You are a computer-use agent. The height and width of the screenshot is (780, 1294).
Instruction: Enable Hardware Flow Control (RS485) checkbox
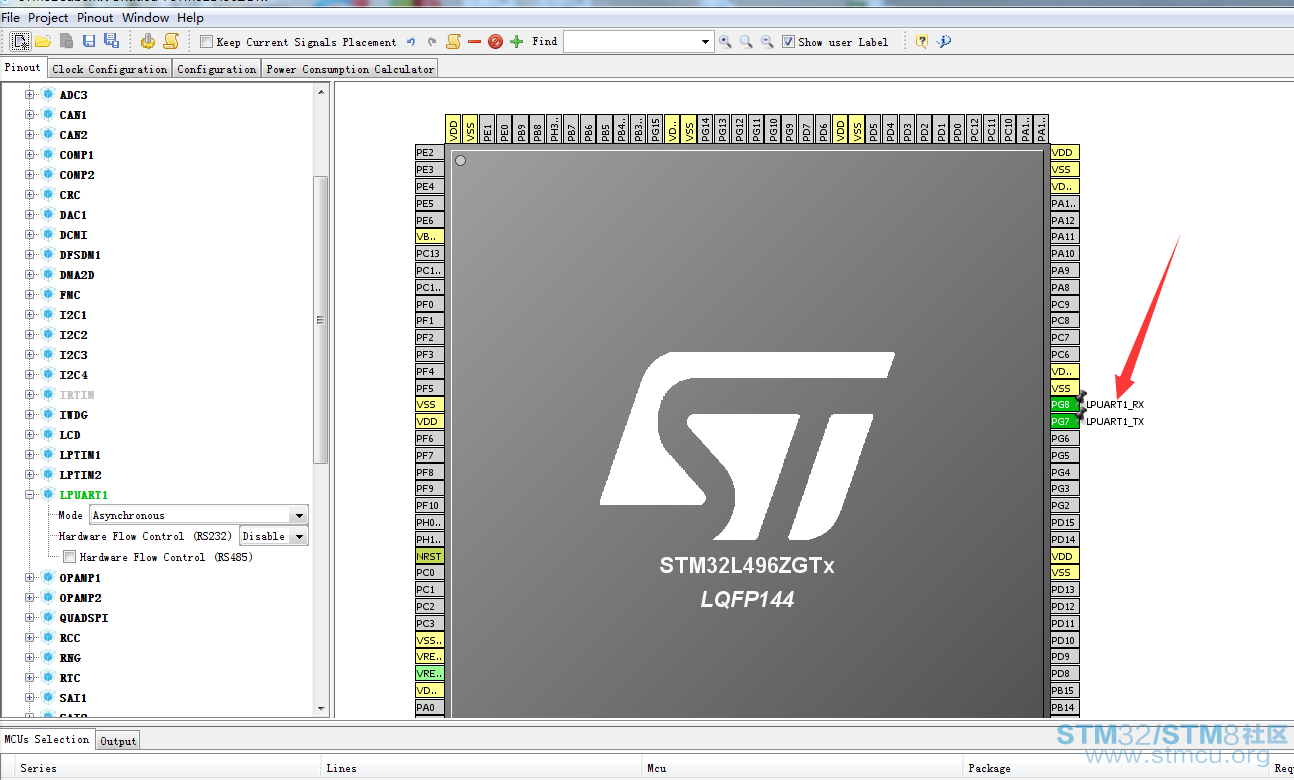click(70, 557)
